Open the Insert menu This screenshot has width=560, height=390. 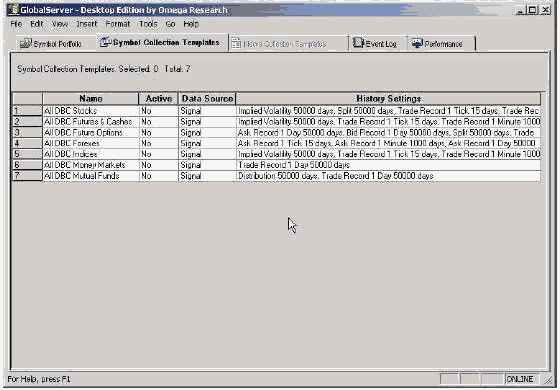click(86, 24)
